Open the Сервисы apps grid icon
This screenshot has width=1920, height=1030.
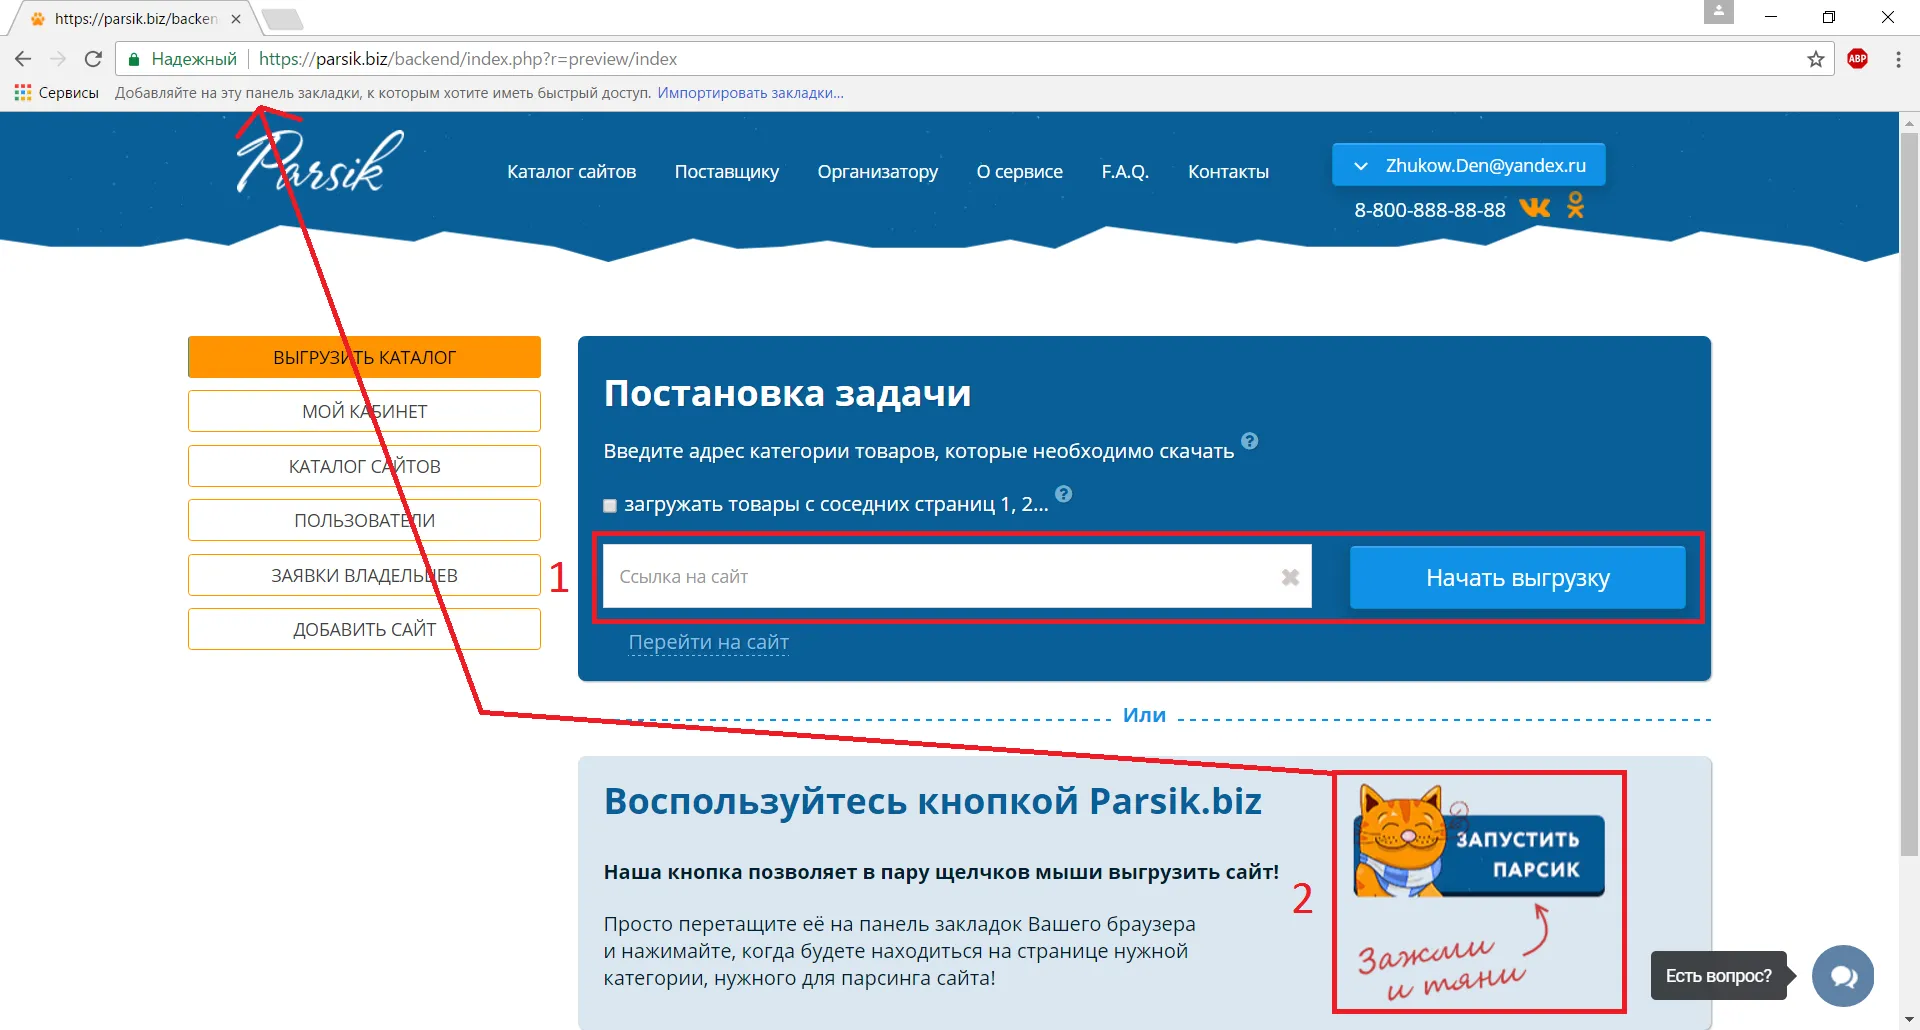[x=23, y=93]
